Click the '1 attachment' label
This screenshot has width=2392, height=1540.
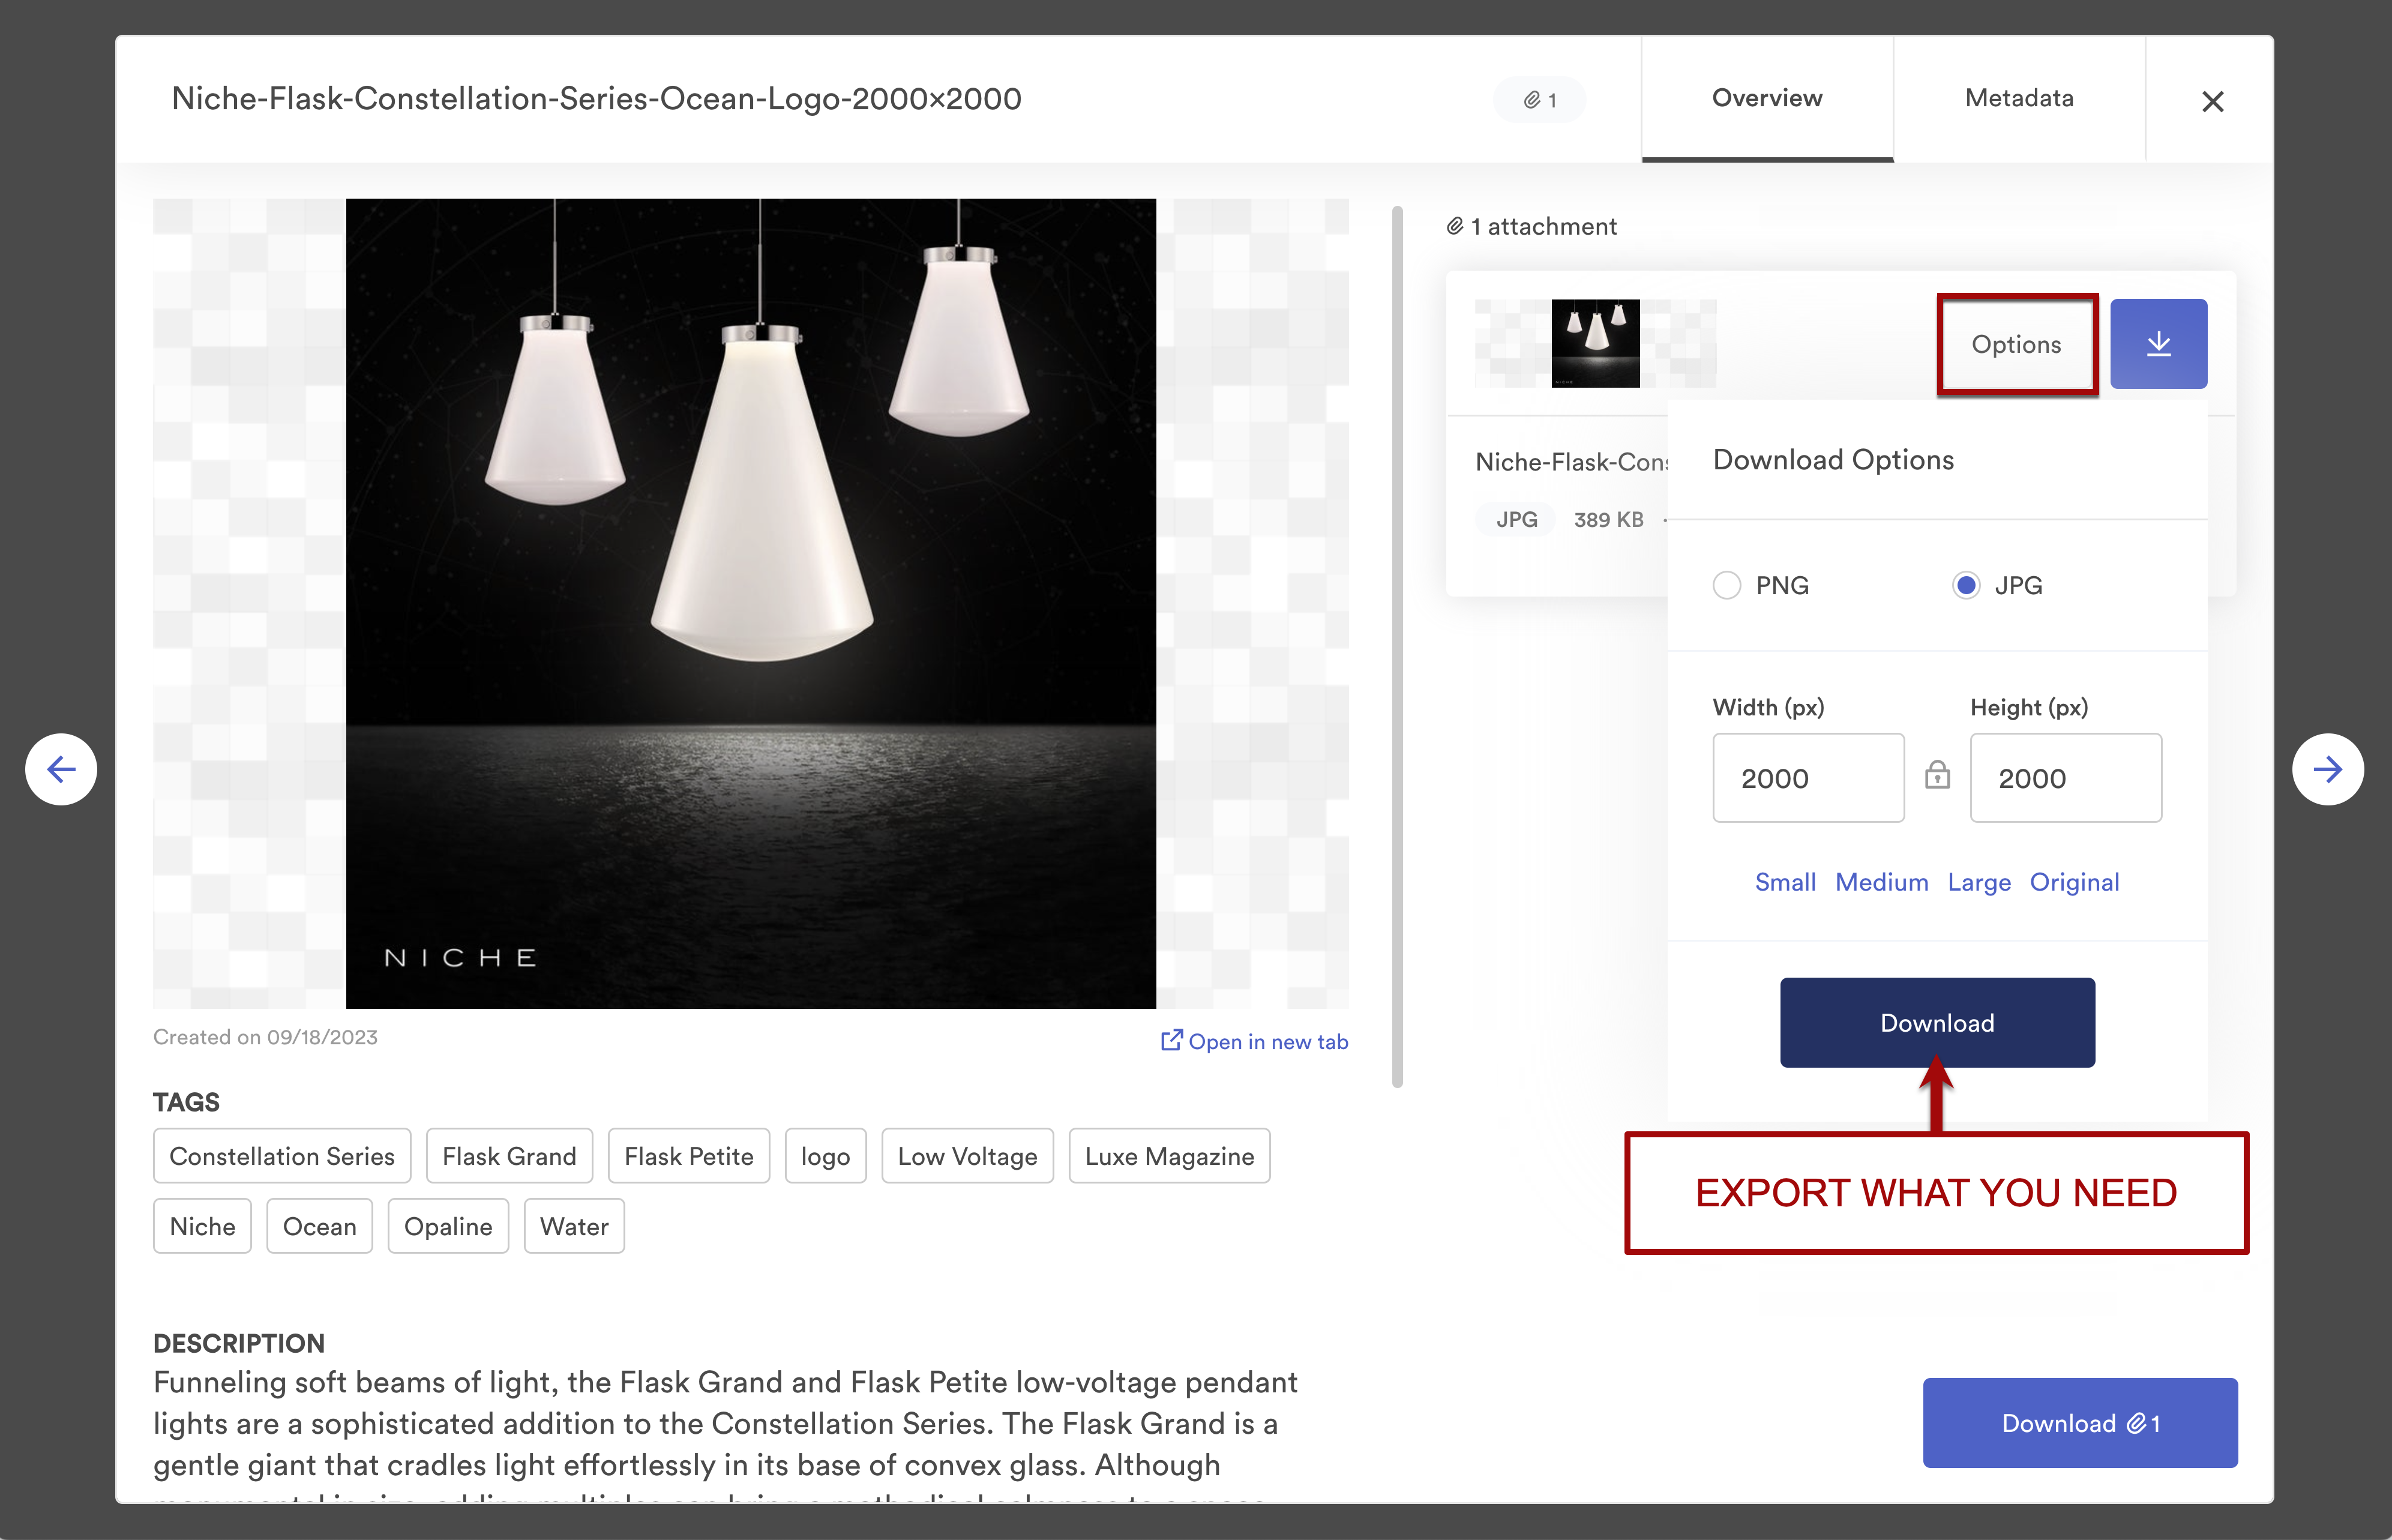1531,226
